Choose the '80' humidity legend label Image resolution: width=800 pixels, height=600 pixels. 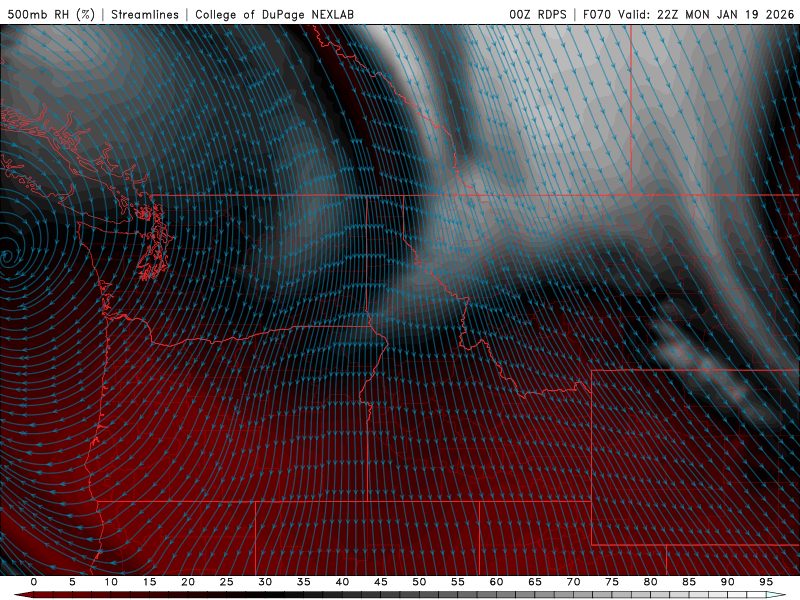point(650,582)
